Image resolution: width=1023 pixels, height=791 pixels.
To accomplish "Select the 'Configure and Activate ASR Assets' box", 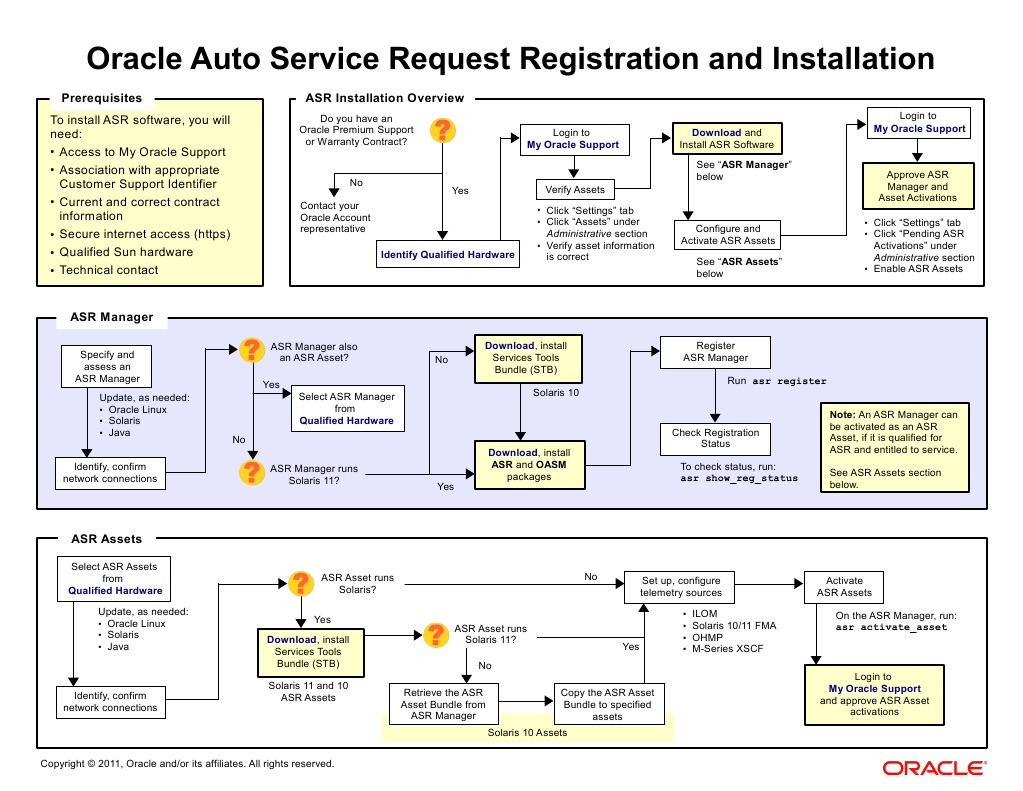I will [727, 235].
